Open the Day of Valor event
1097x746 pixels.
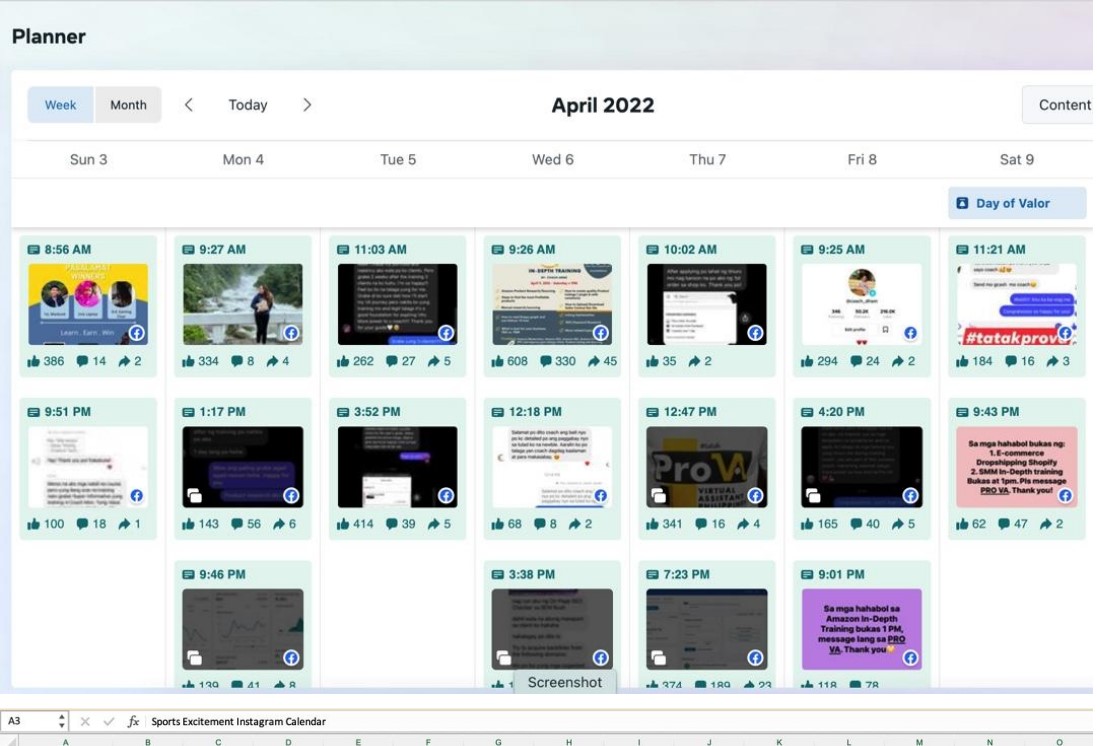tap(1017, 203)
